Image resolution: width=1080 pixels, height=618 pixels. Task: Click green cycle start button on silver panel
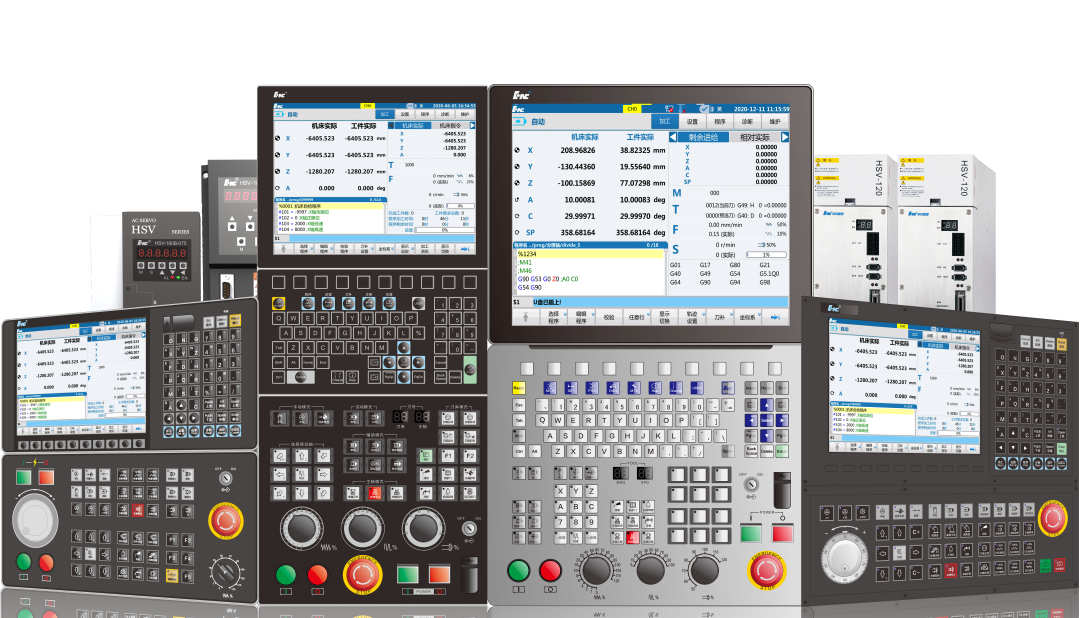[519, 570]
